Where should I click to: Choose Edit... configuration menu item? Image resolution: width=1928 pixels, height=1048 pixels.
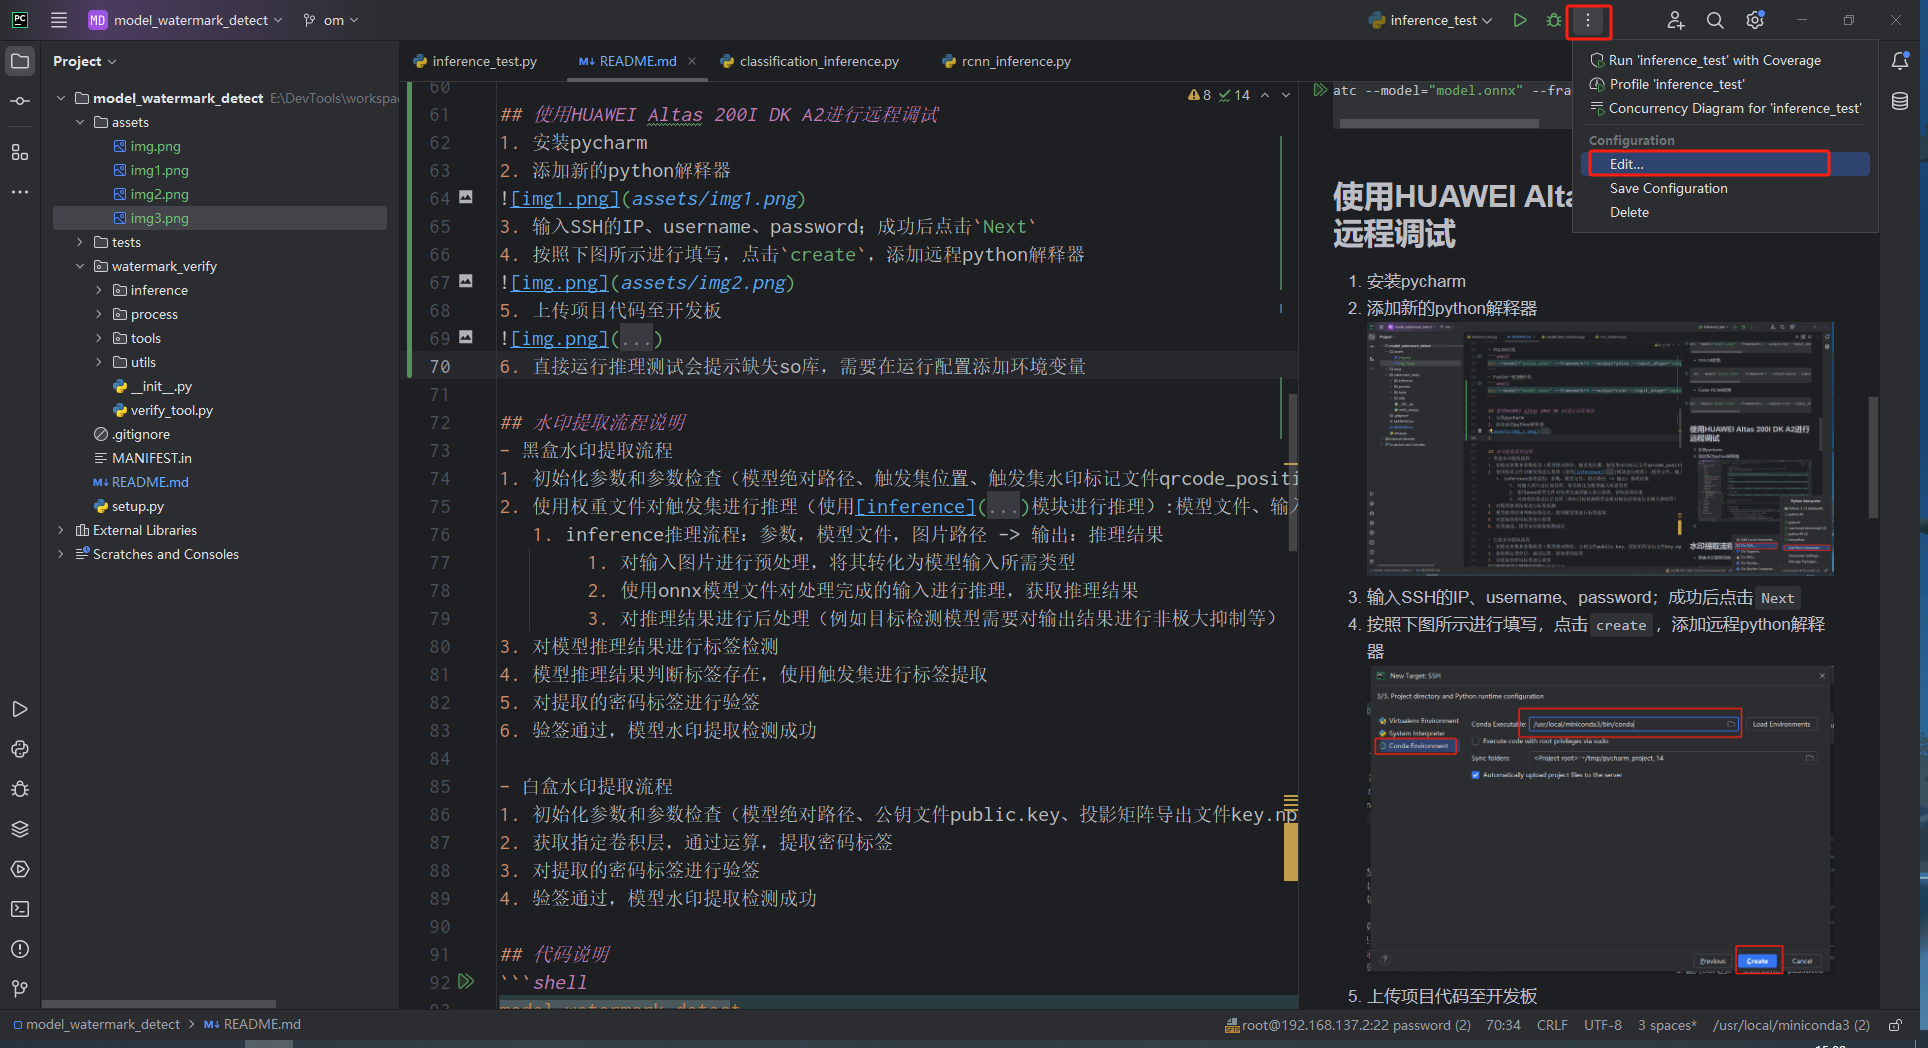(x=1726, y=164)
